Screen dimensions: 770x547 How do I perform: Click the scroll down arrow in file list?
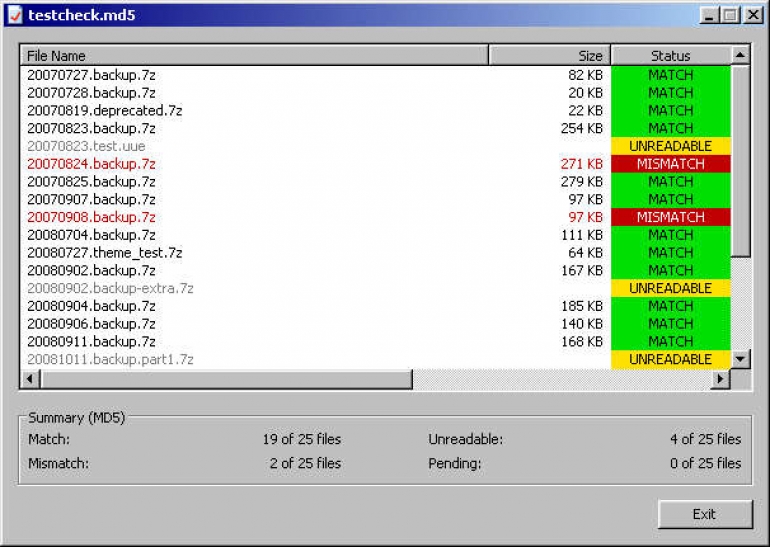[740, 359]
